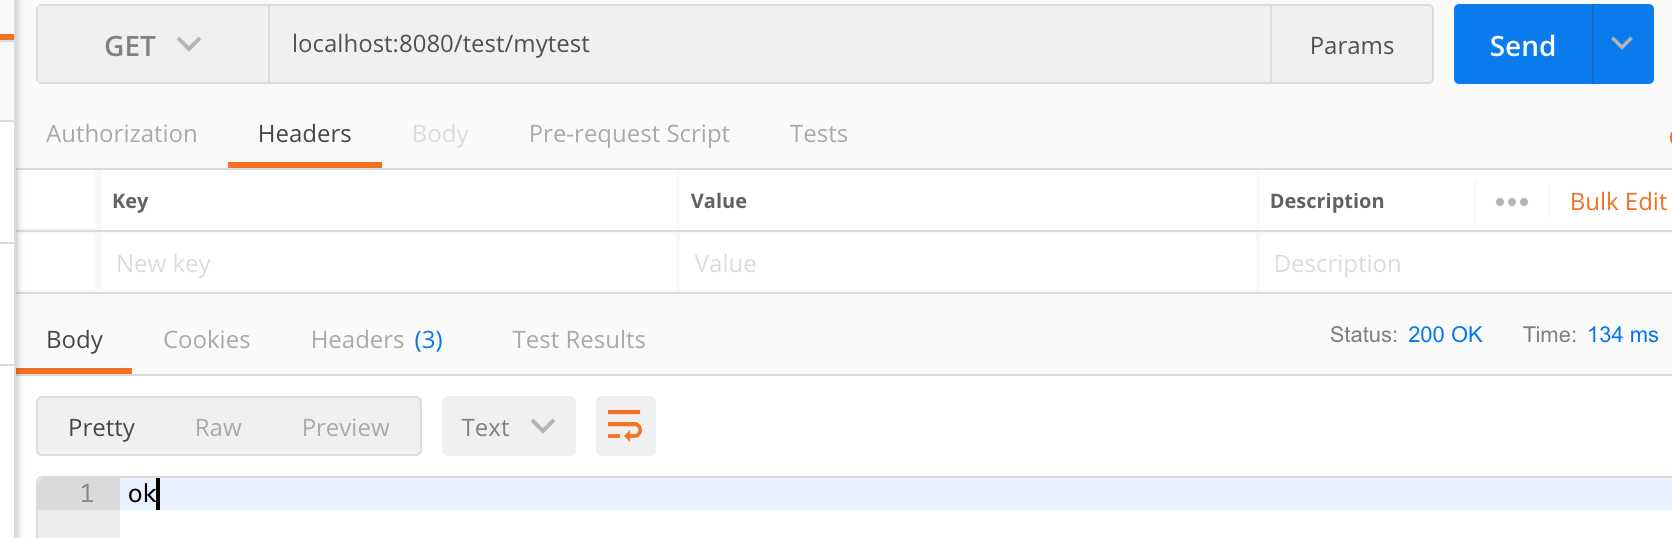Screen dimensions: 1672x538
Task: Switch to Raw response view
Action: coord(218,428)
